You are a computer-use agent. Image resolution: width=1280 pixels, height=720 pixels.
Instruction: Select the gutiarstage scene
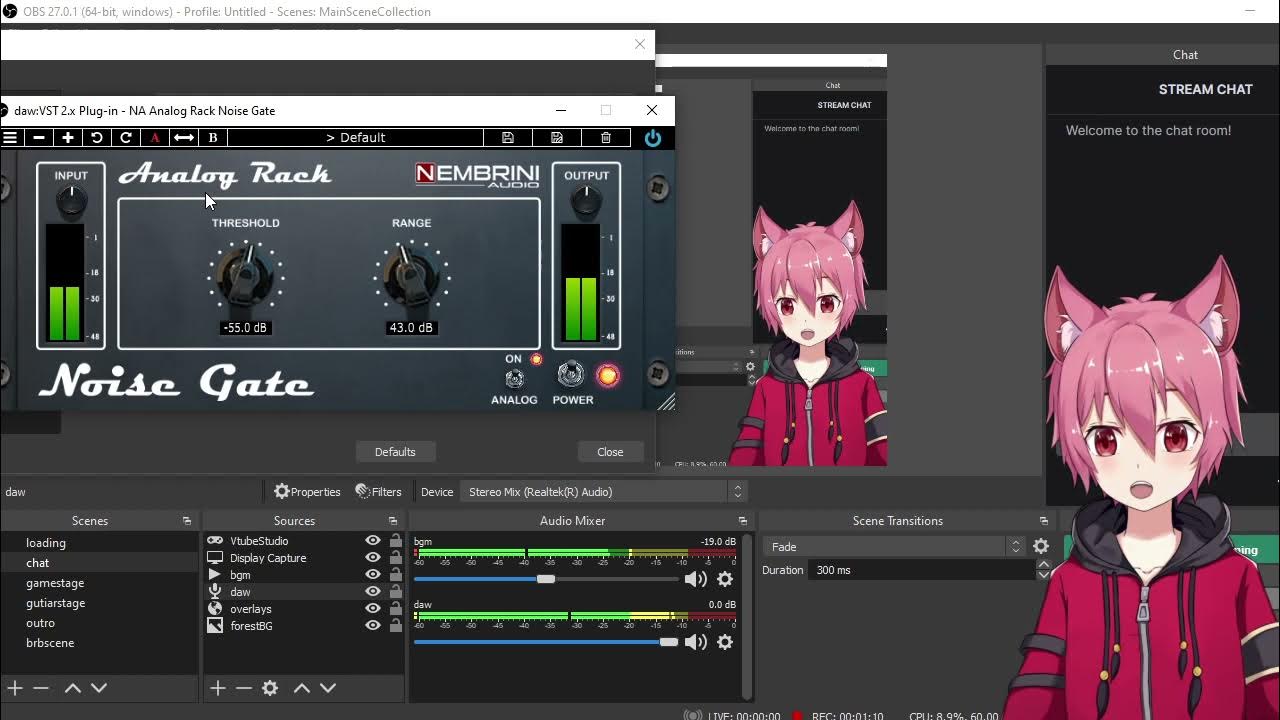(100, 603)
